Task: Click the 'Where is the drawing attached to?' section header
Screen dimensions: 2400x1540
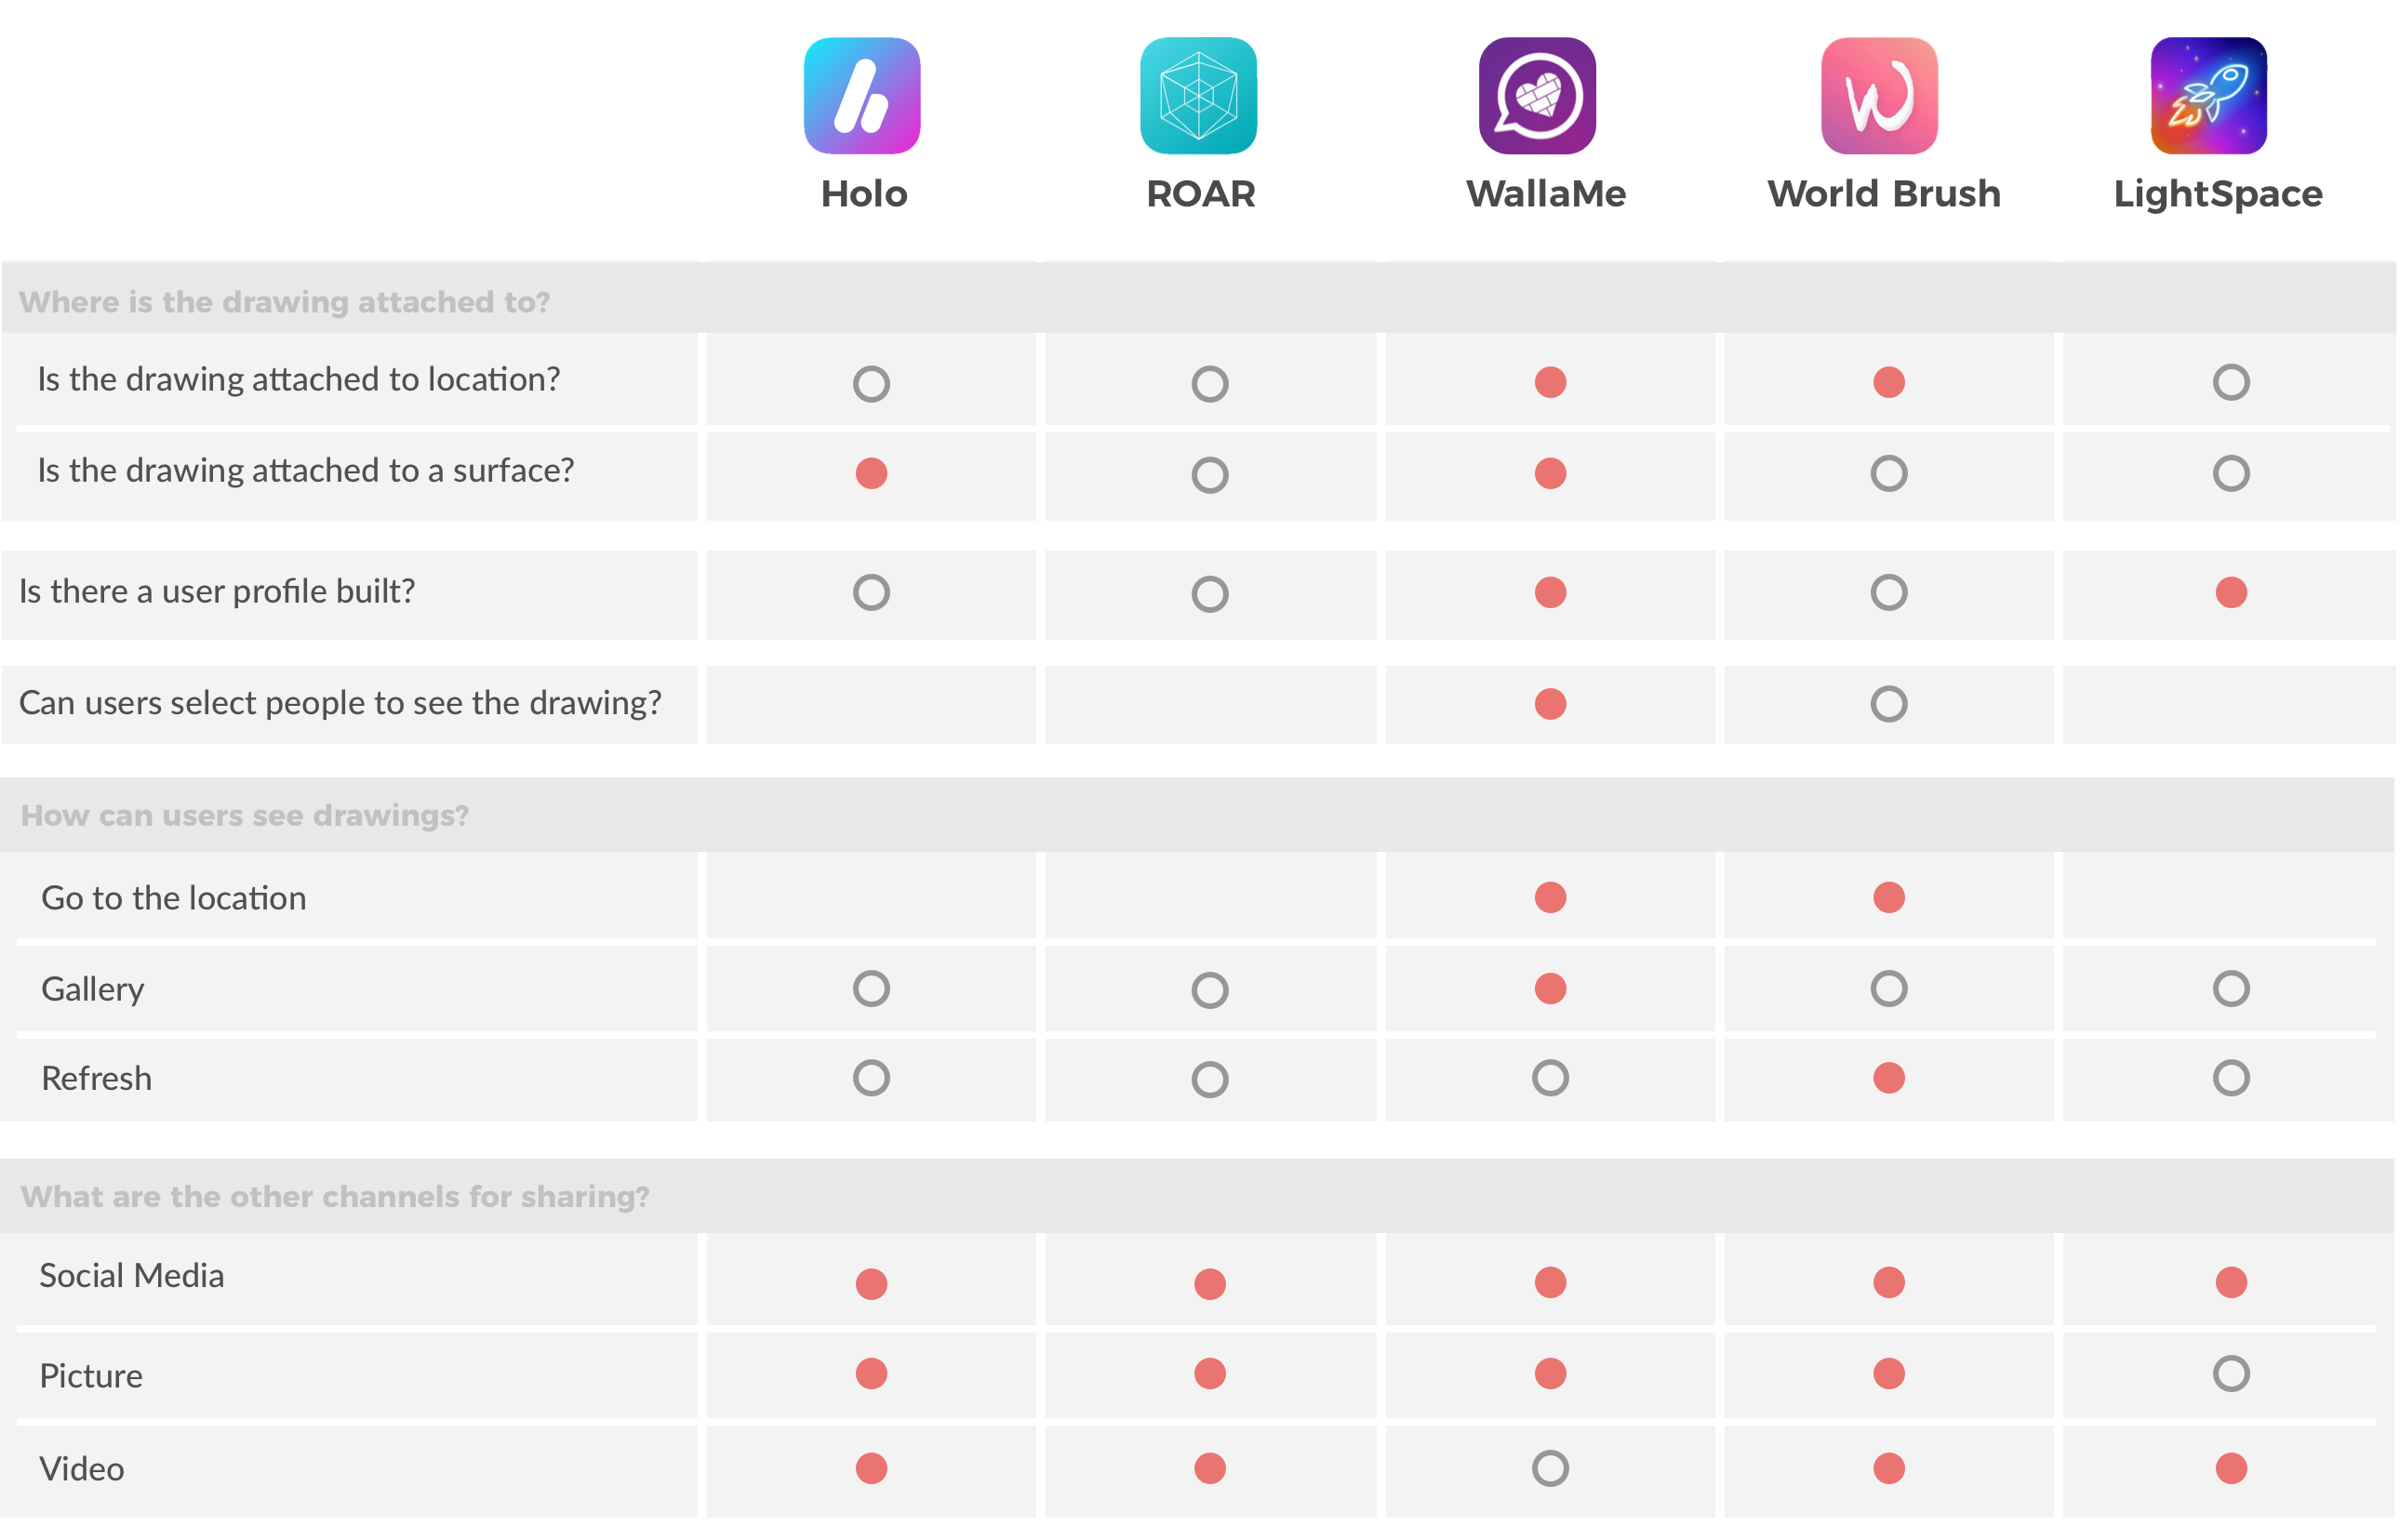Action: click(285, 302)
